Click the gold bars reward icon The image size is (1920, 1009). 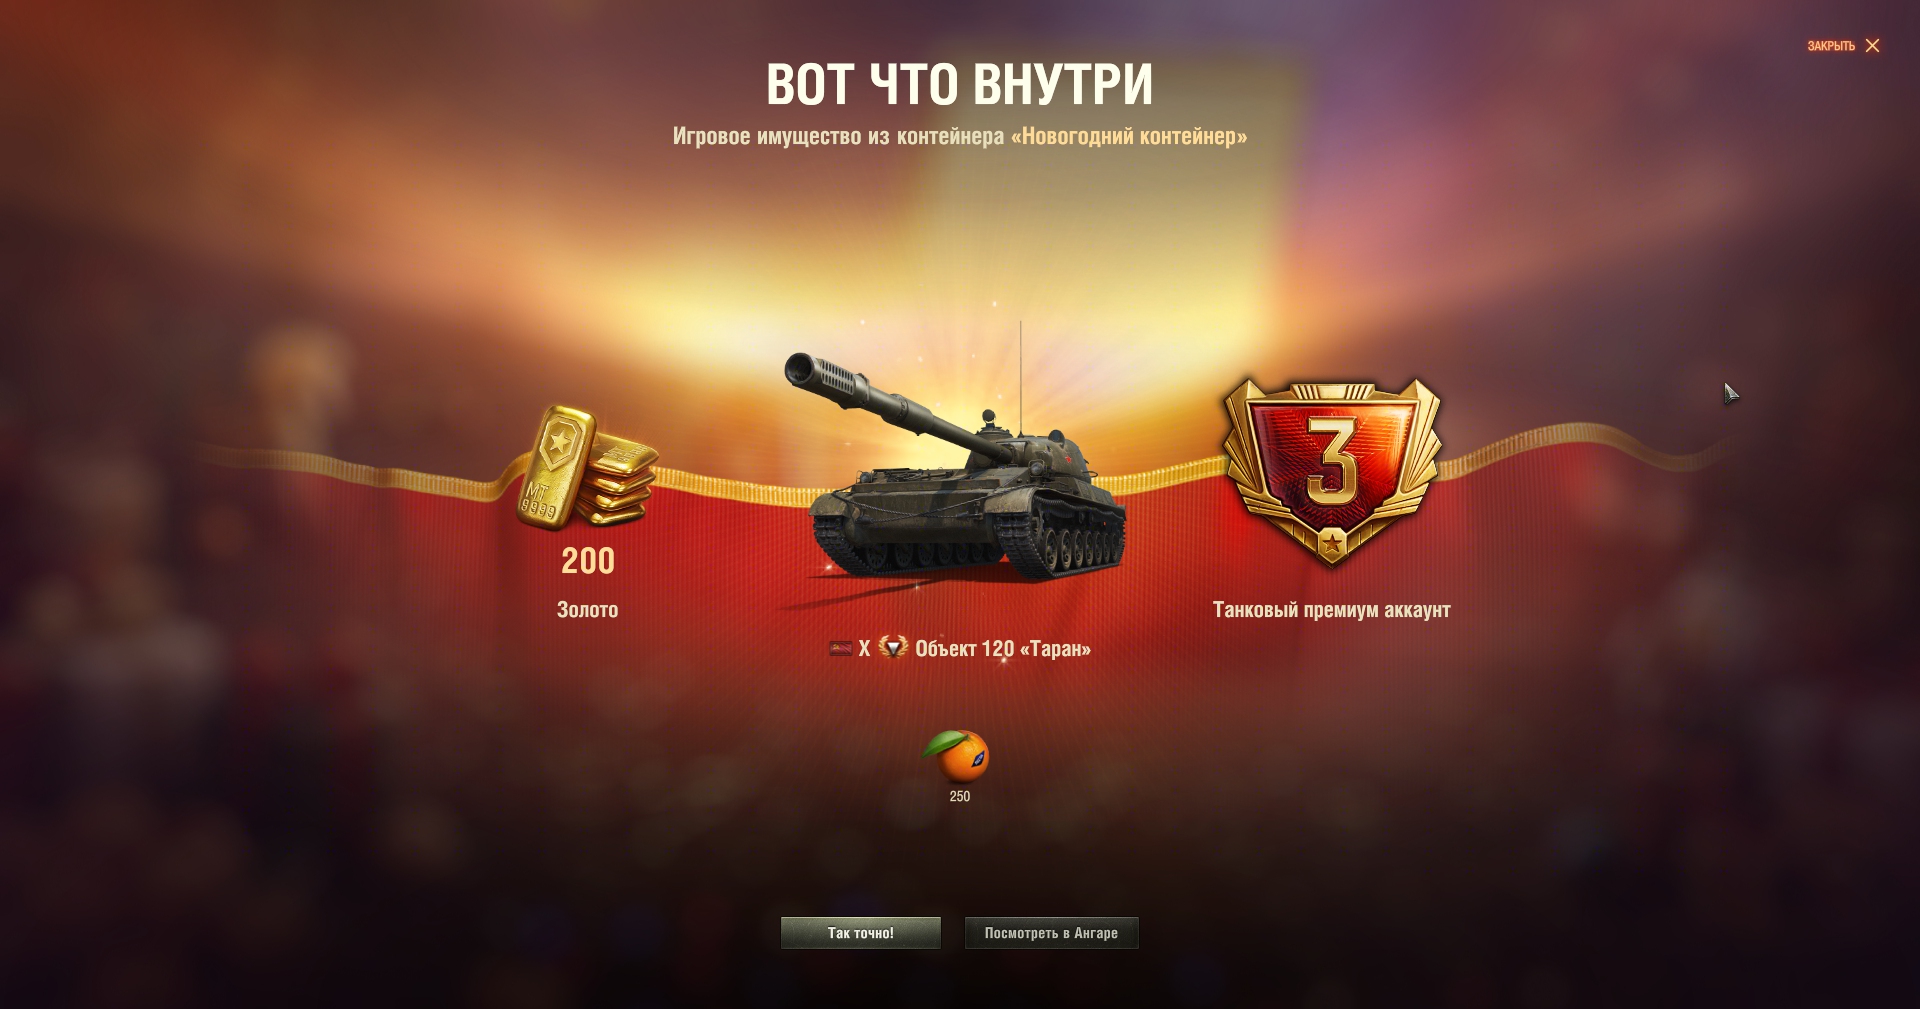tap(587, 466)
